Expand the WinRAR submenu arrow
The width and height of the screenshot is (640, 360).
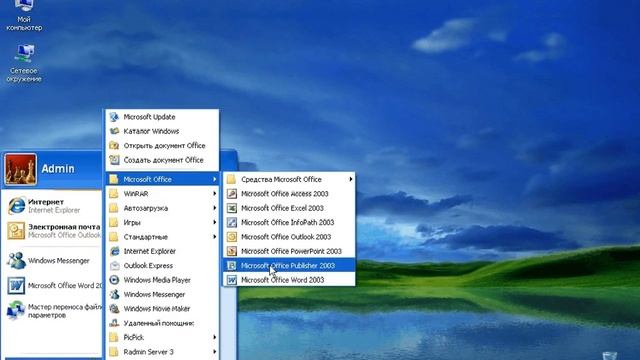click(x=214, y=193)
